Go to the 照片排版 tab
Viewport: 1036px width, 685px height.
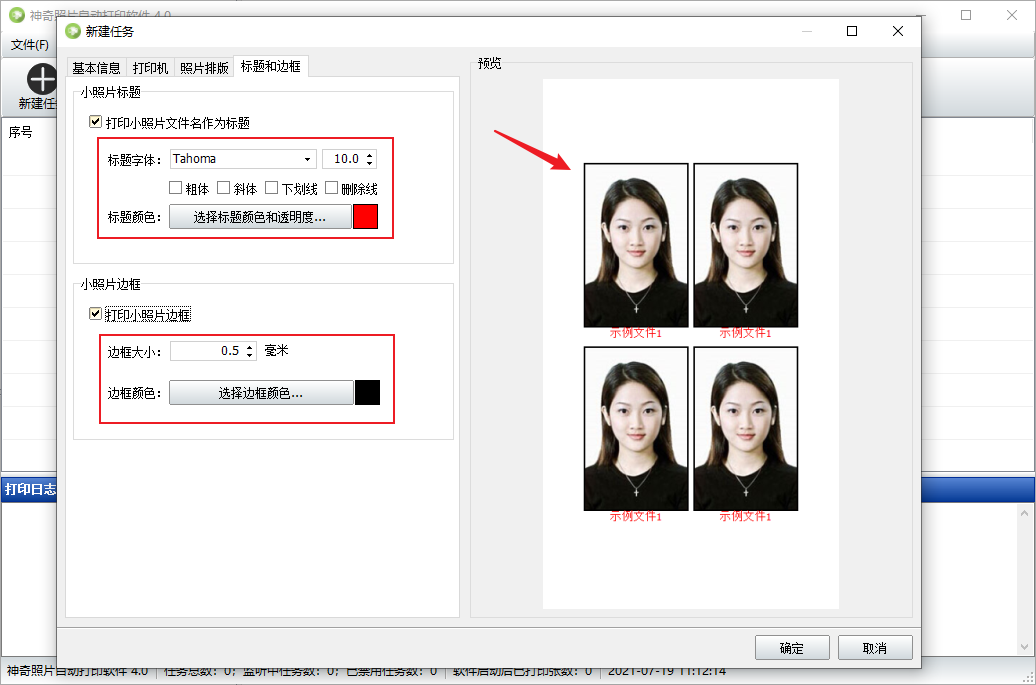tap(204, 68)
